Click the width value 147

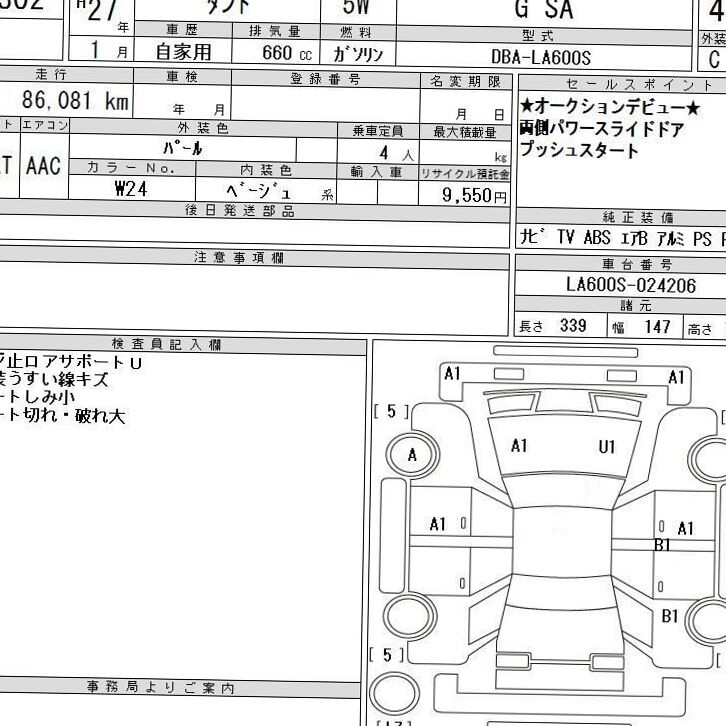(x=657, y=327)
